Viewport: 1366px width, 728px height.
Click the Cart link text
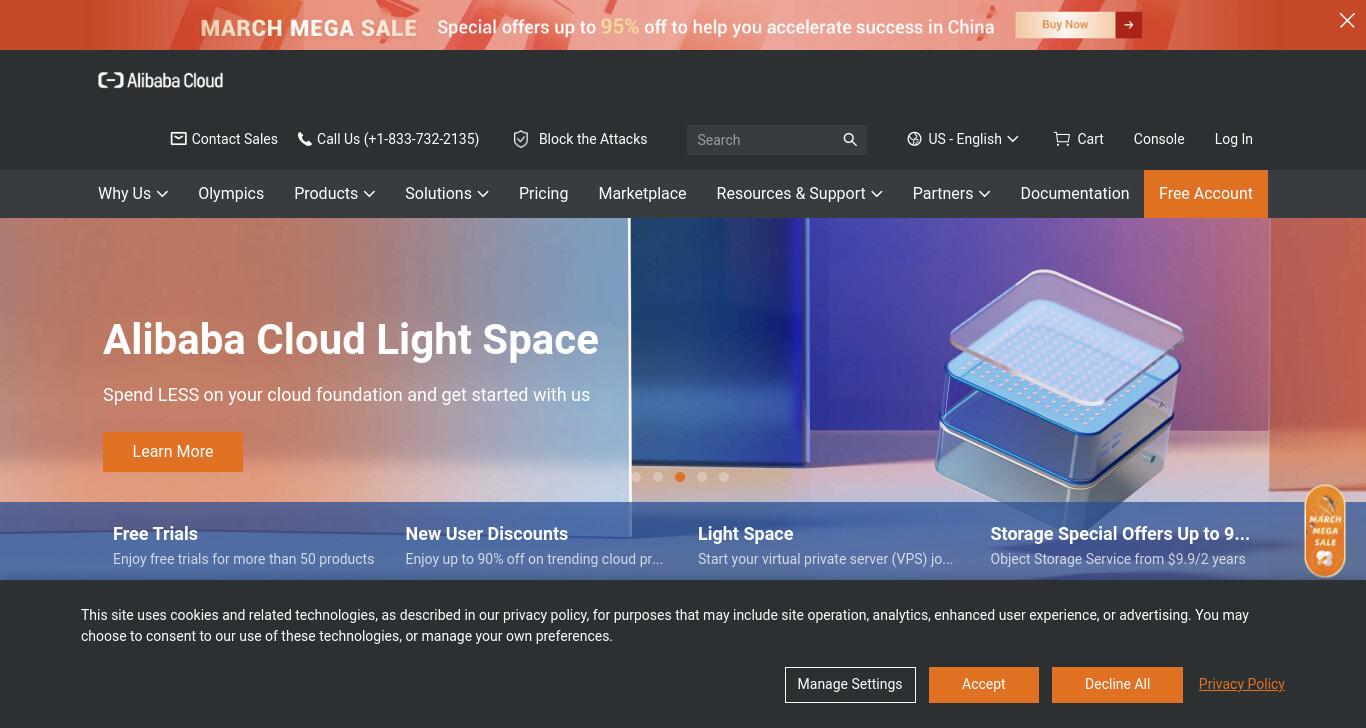pyautogui.click(x=1091, y=139)
